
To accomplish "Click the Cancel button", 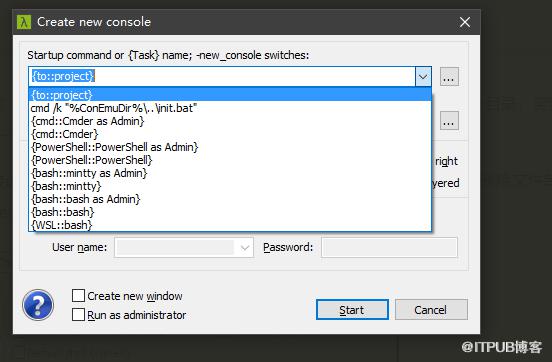I will coord(431,310).
